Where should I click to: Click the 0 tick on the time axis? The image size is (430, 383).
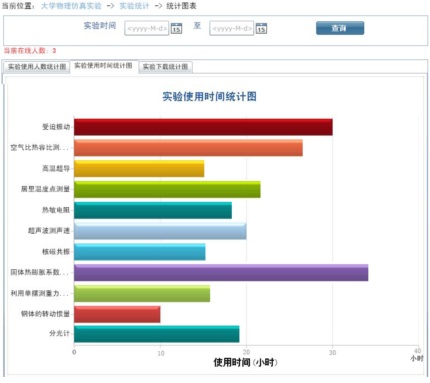[x=74, y=352]
